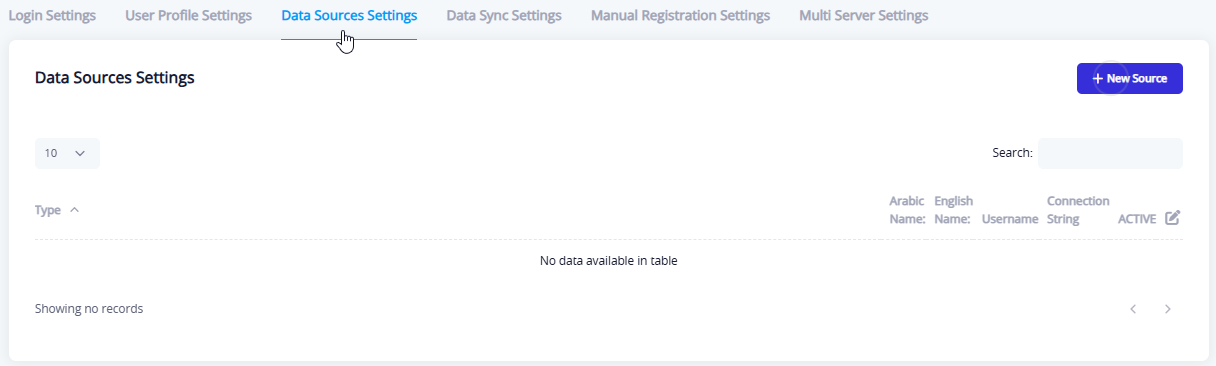Click the plus icon on New Source
The image size is (1216, 366).
1097,78
